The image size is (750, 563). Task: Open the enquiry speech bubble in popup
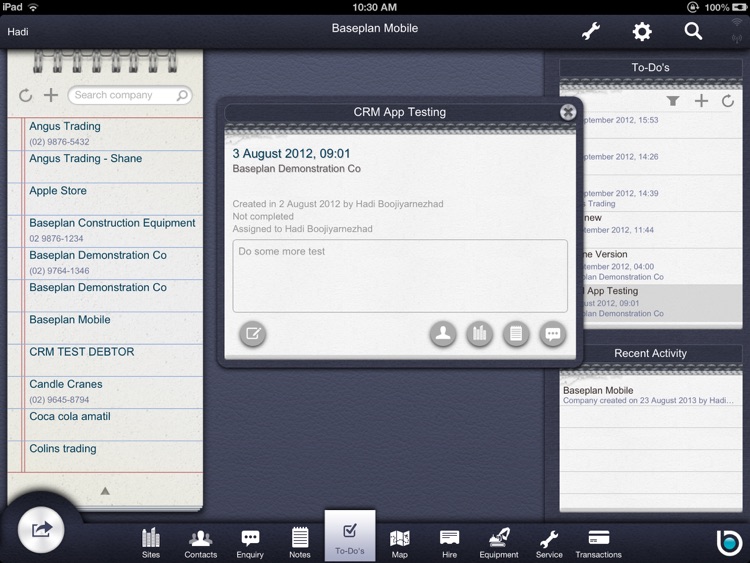pyautogui.click(x=553, y=333)
